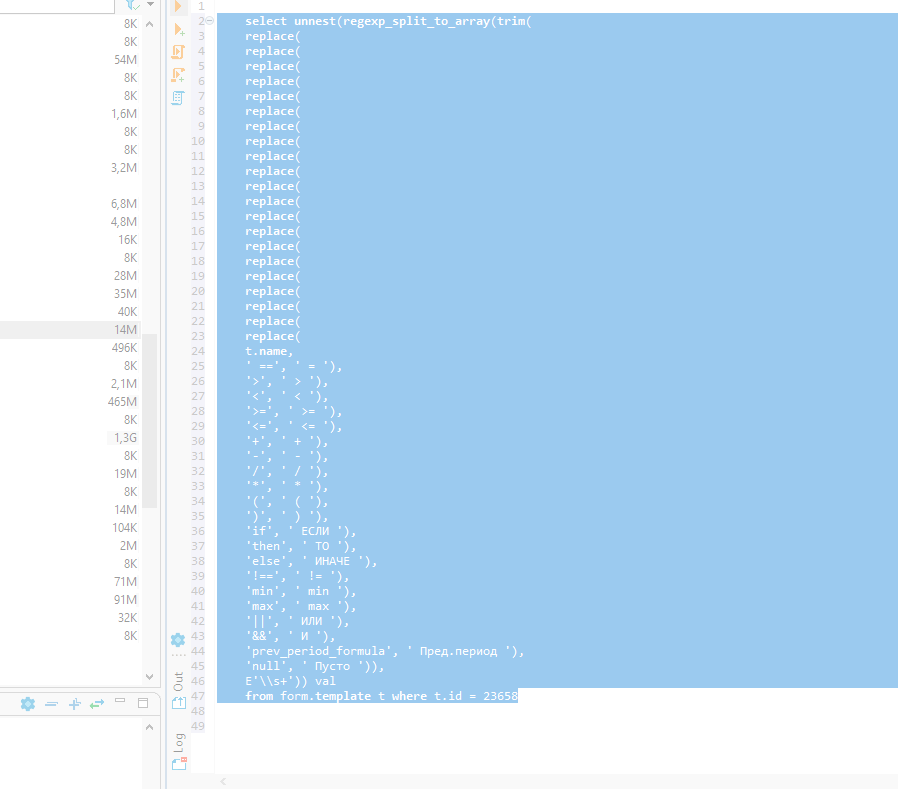Click the 'from form.template t where' line

tap(381, 696)
